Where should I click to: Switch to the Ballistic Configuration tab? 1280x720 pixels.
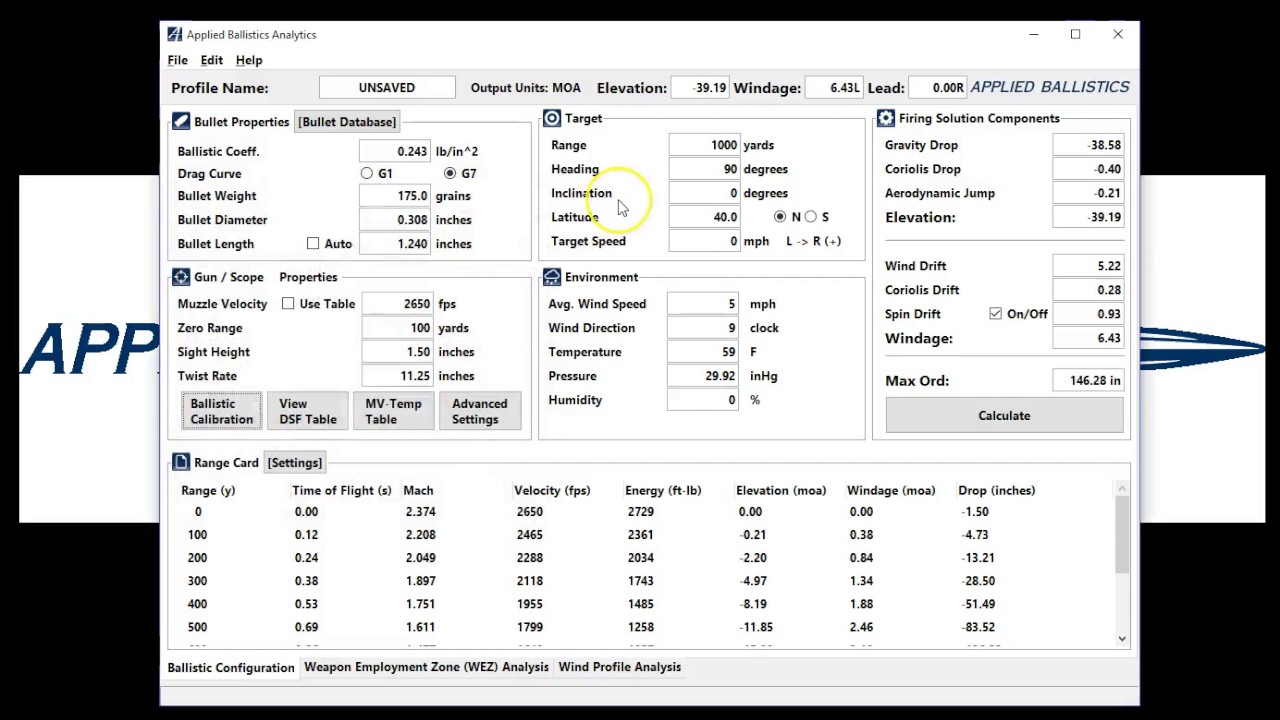pyautogui.click(x=231, y=667)
